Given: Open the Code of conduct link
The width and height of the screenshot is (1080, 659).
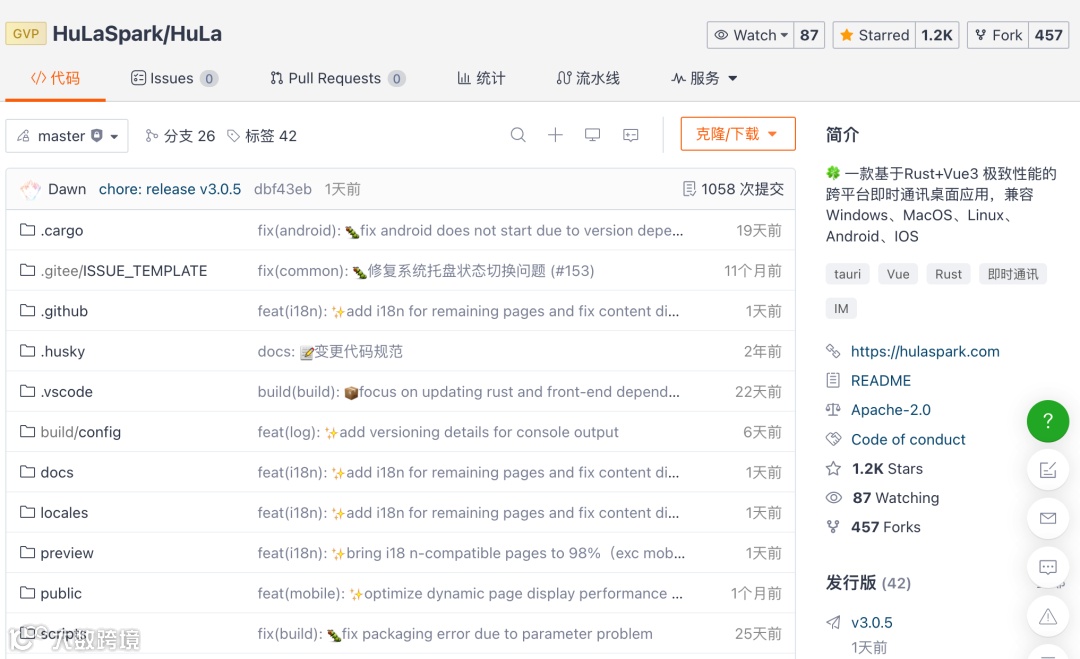Looking at the screenshot, I should pyautogui.click(x=908, y=439).
